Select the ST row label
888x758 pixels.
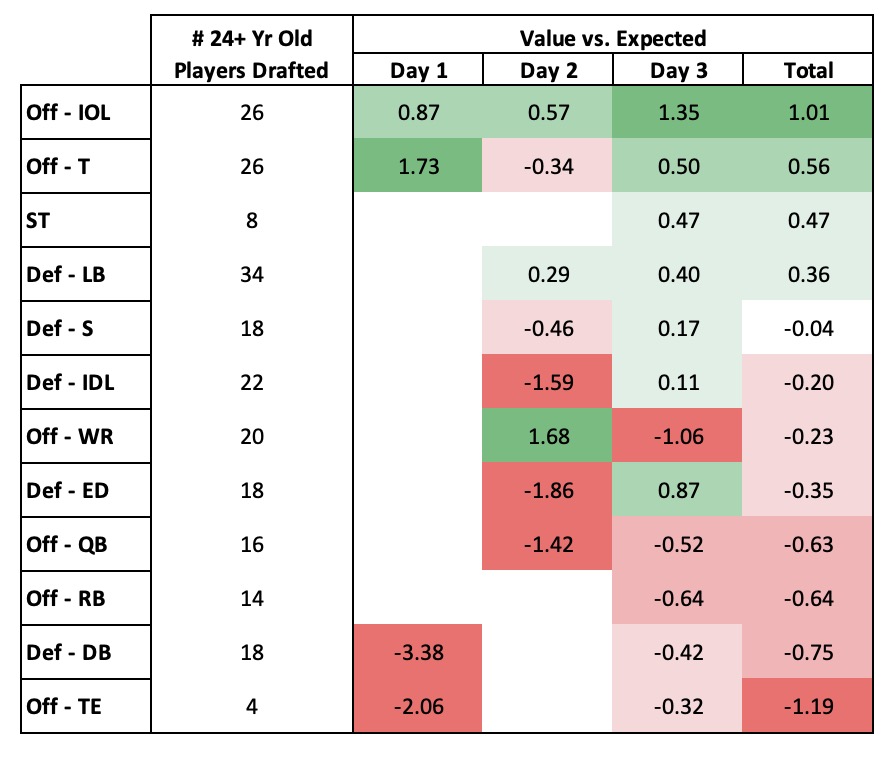tap(38, 219)
